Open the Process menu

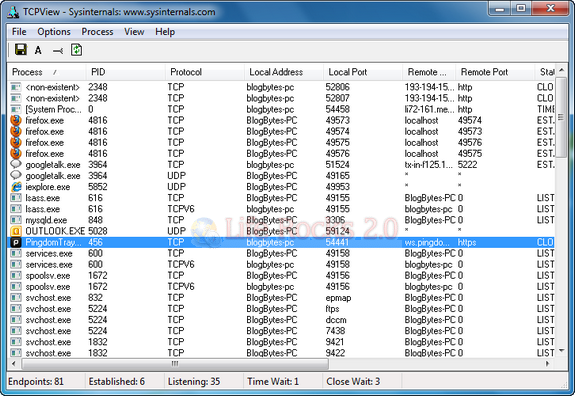click(x=97, y=32)
